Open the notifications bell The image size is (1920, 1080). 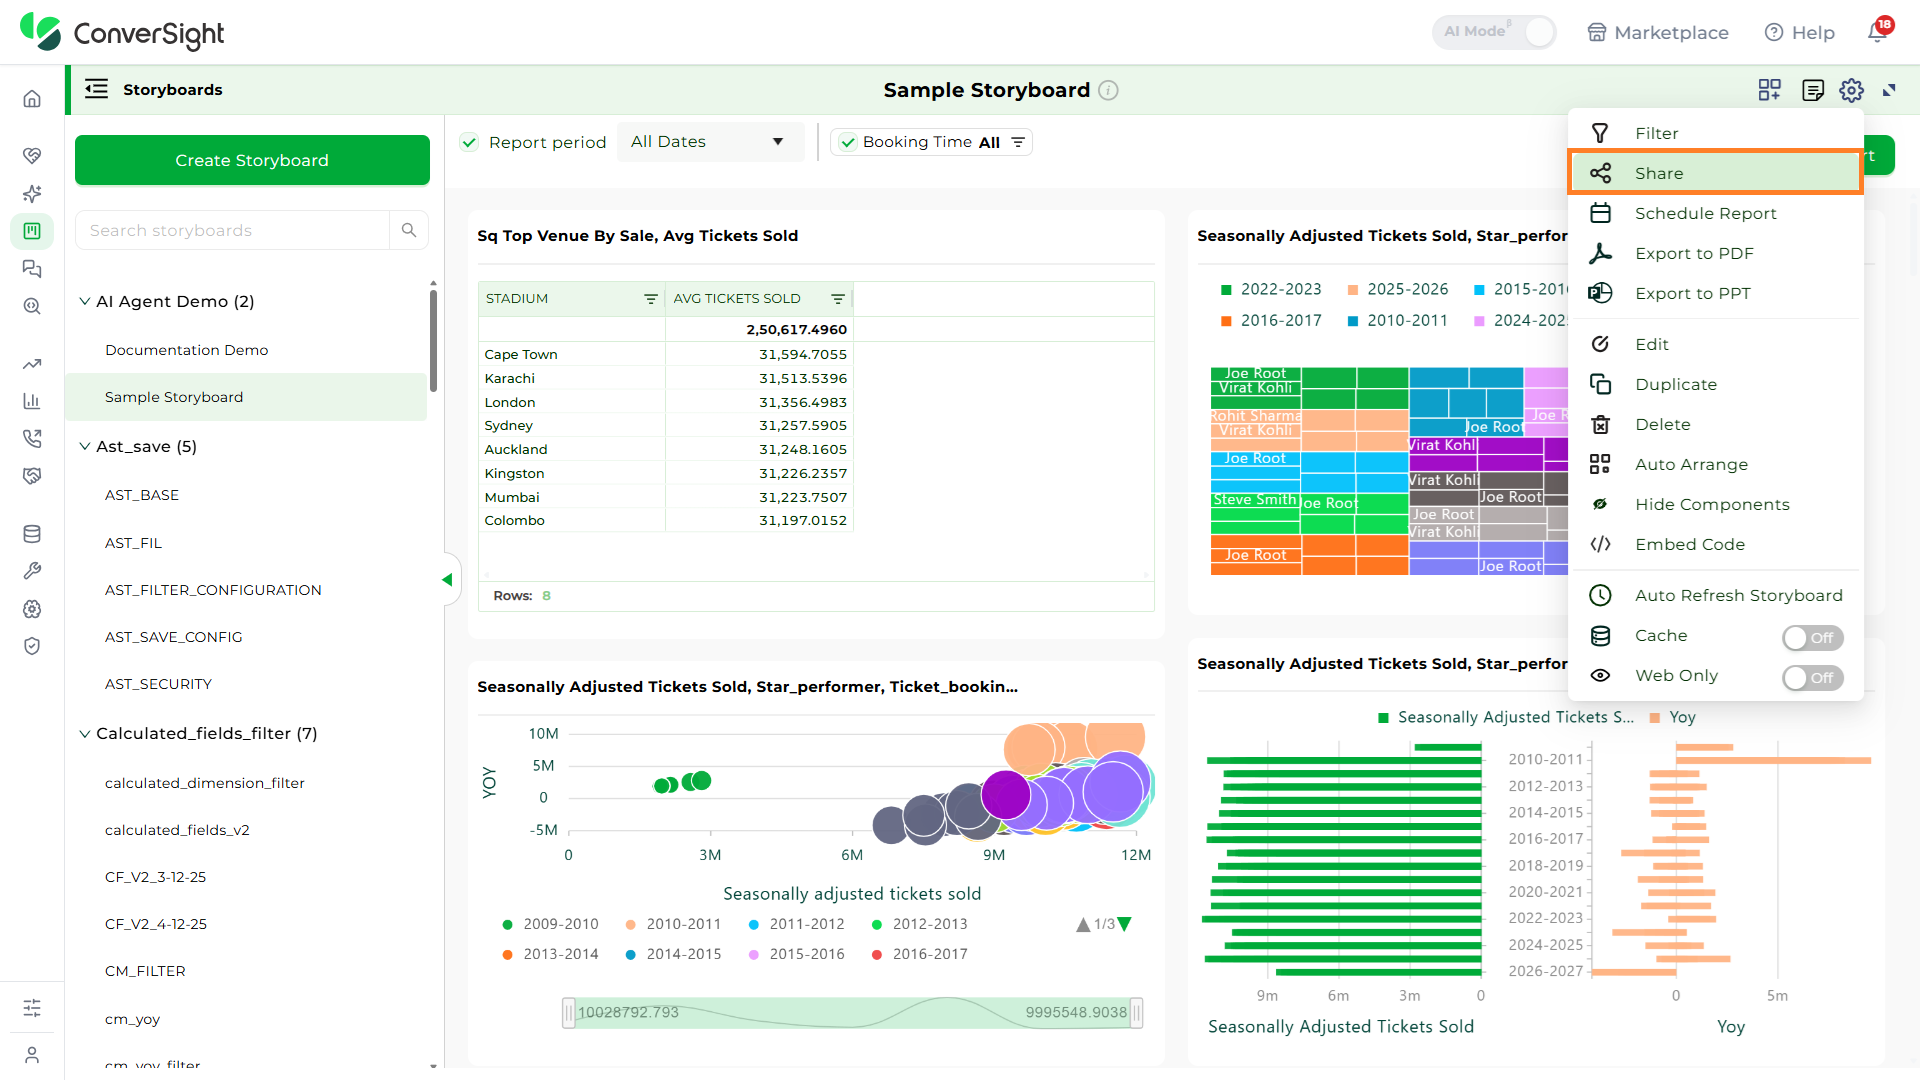pyautogui.click(x=1879, y=32)
